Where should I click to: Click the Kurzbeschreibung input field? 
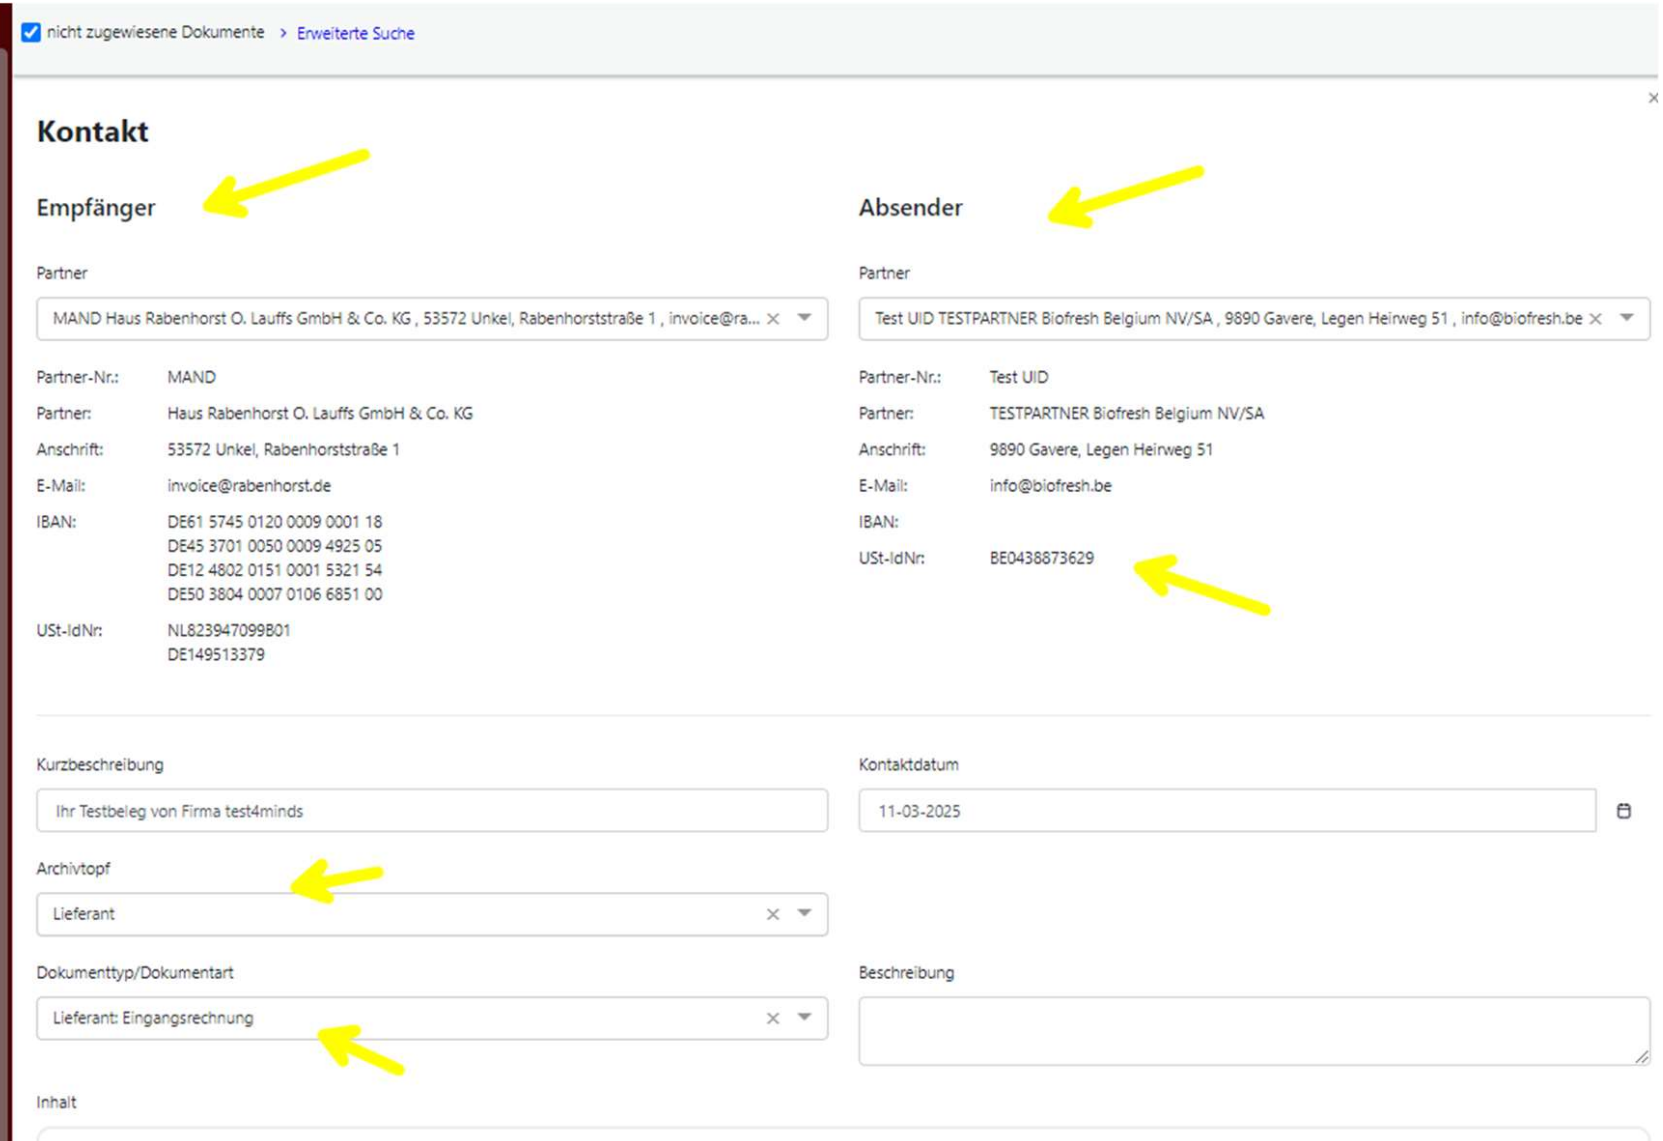(431, 811)
